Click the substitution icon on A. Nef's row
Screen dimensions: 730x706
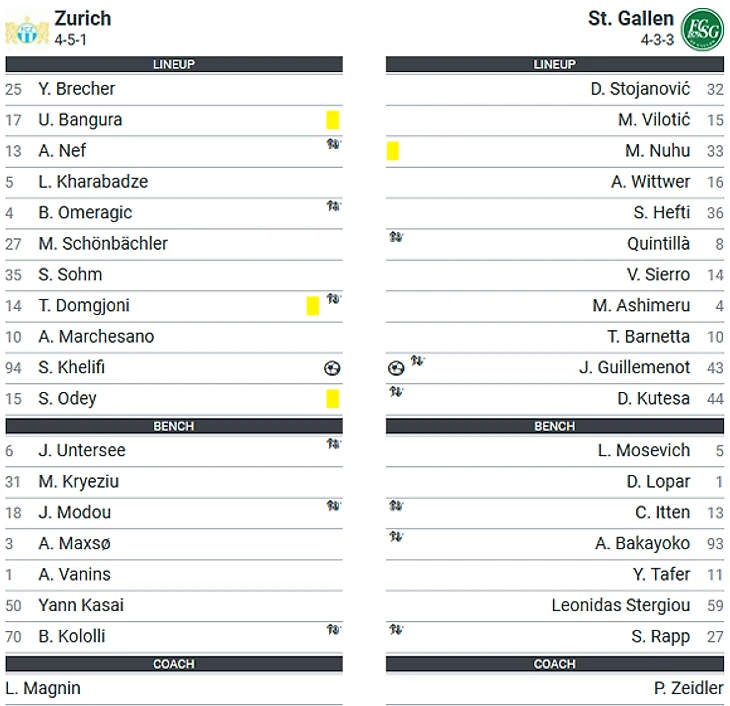tap(333, 144)
